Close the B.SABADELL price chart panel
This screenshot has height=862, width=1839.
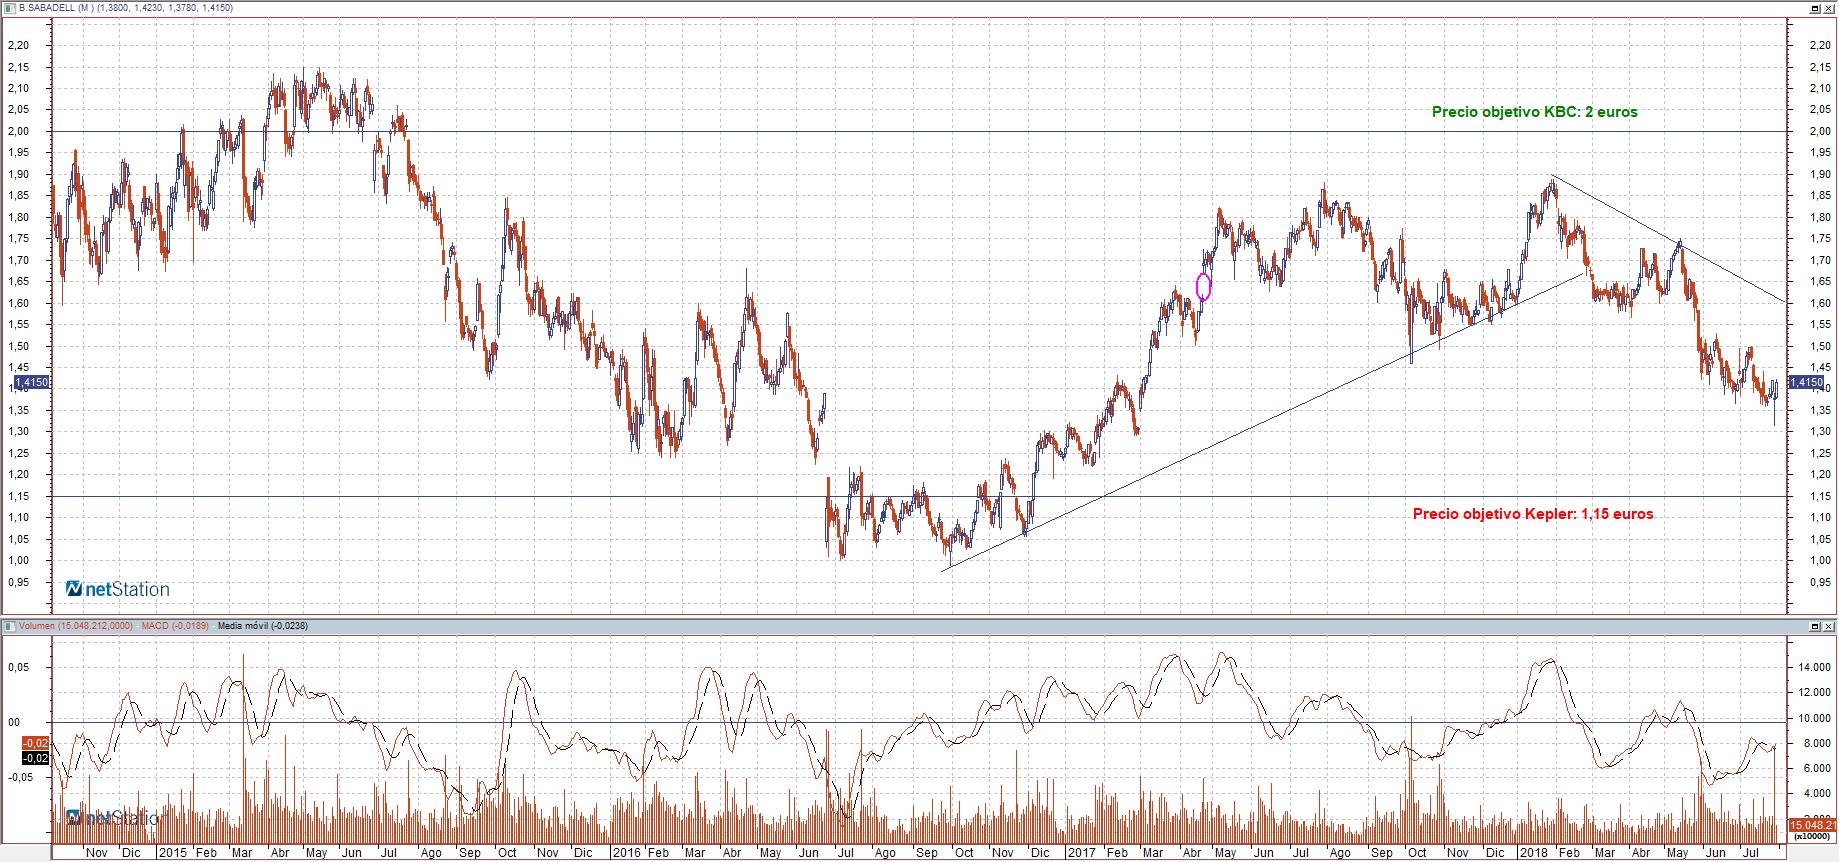tap(1829, 7)
